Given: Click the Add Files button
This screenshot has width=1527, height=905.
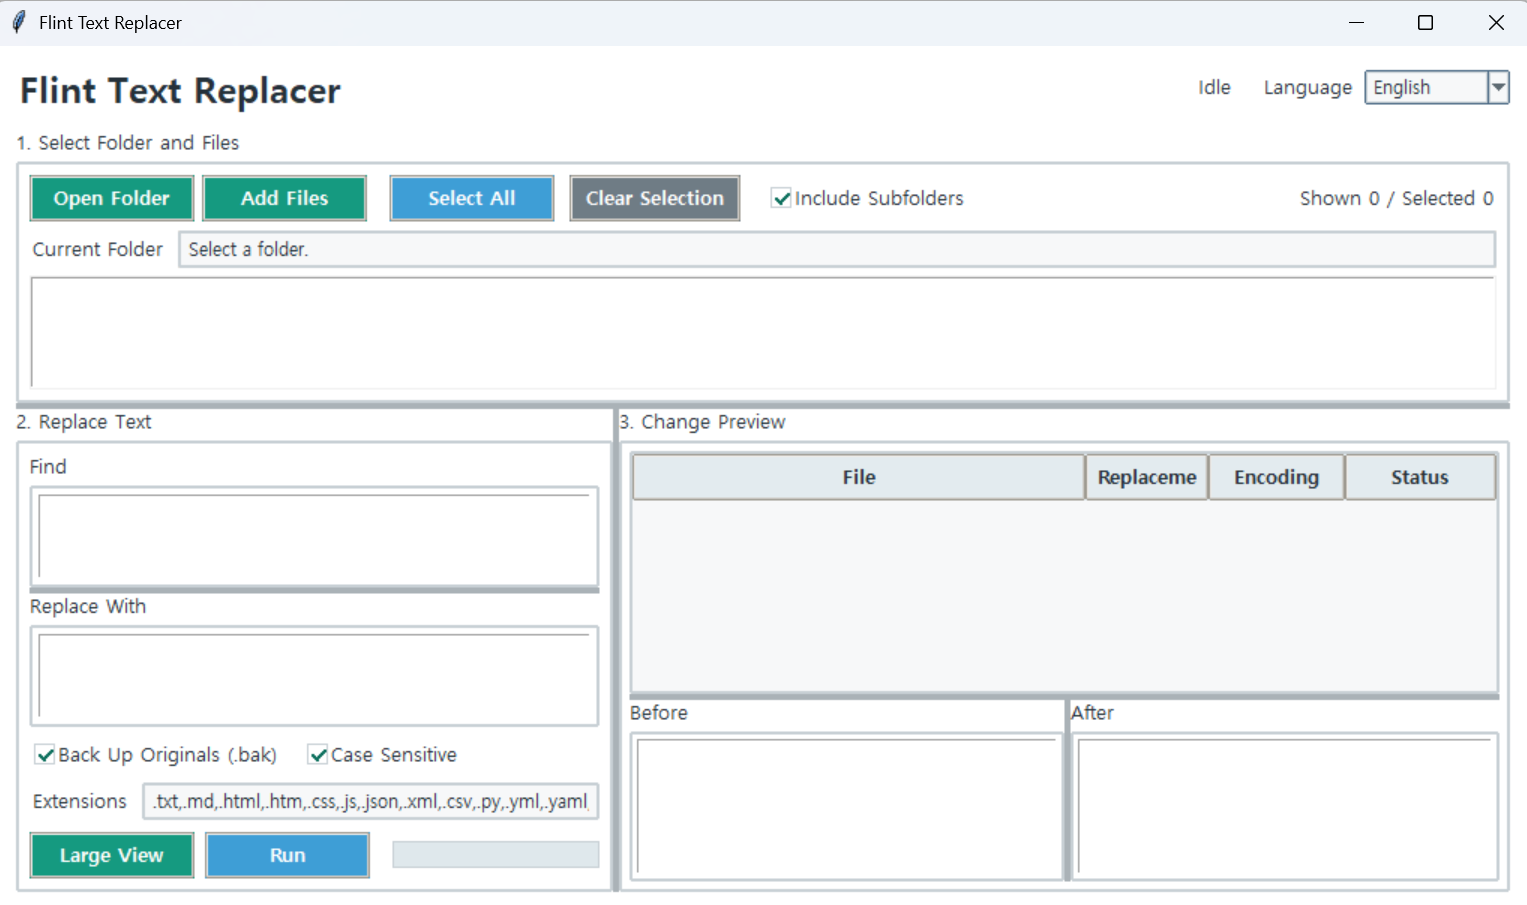Looking at the screenshot, I should coord(285,198).
